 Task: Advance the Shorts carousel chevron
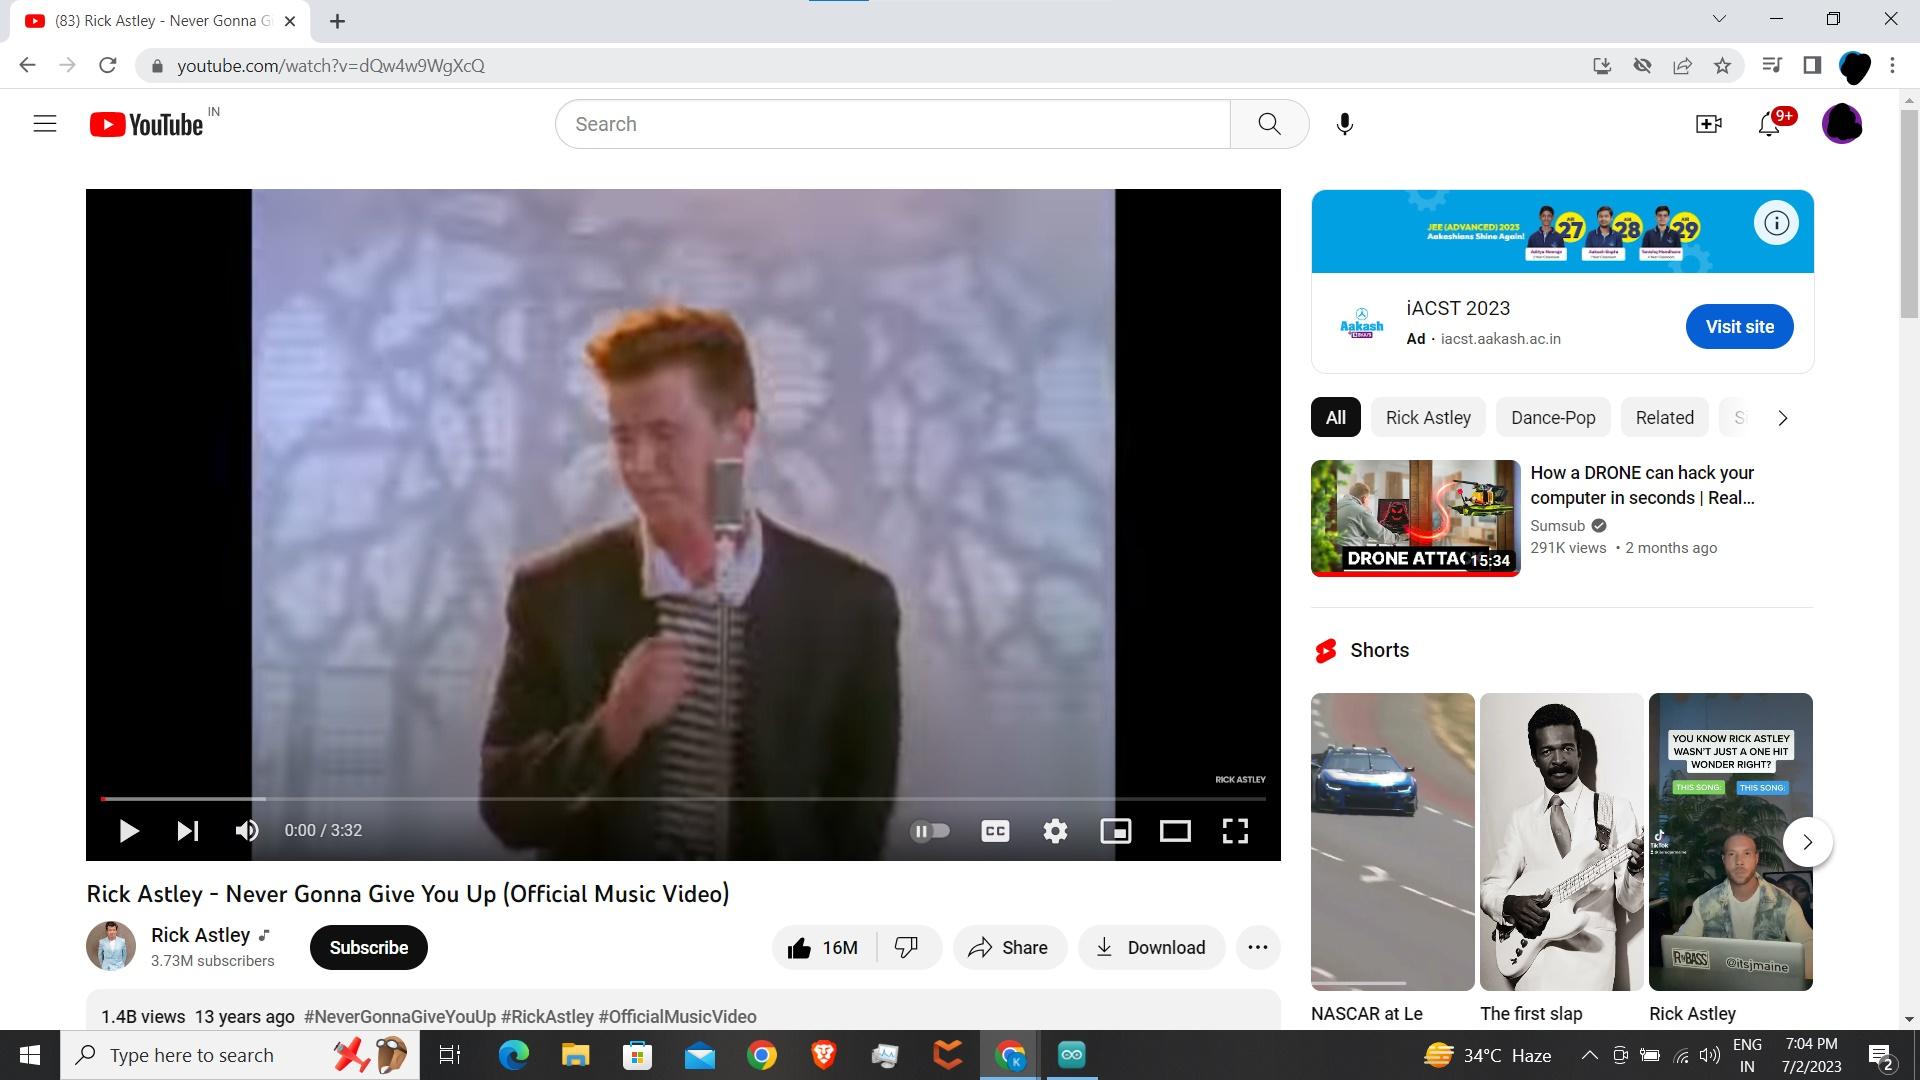click(x=1806, y=842)
